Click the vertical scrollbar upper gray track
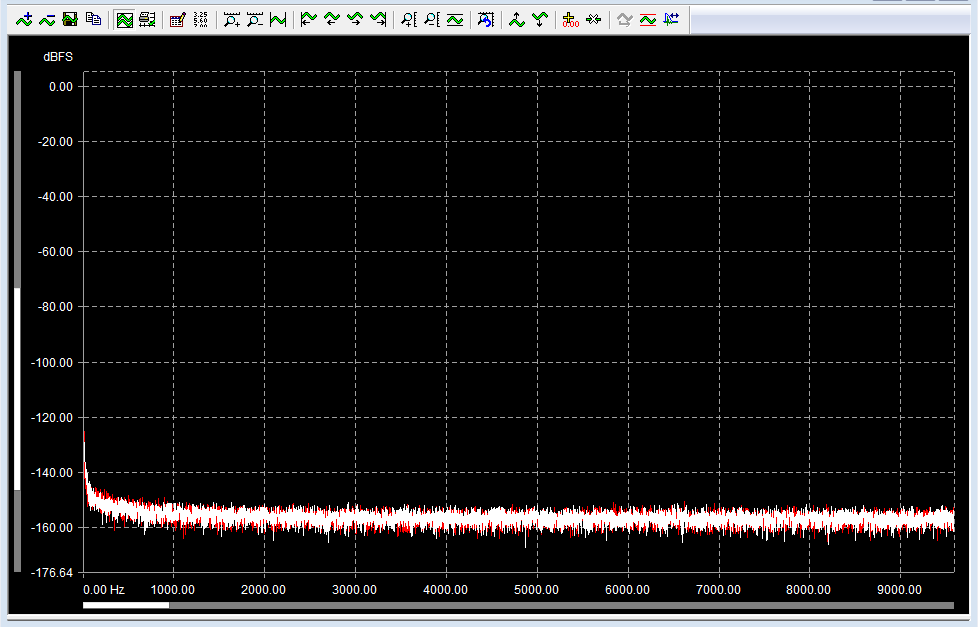 pos(17,180)
